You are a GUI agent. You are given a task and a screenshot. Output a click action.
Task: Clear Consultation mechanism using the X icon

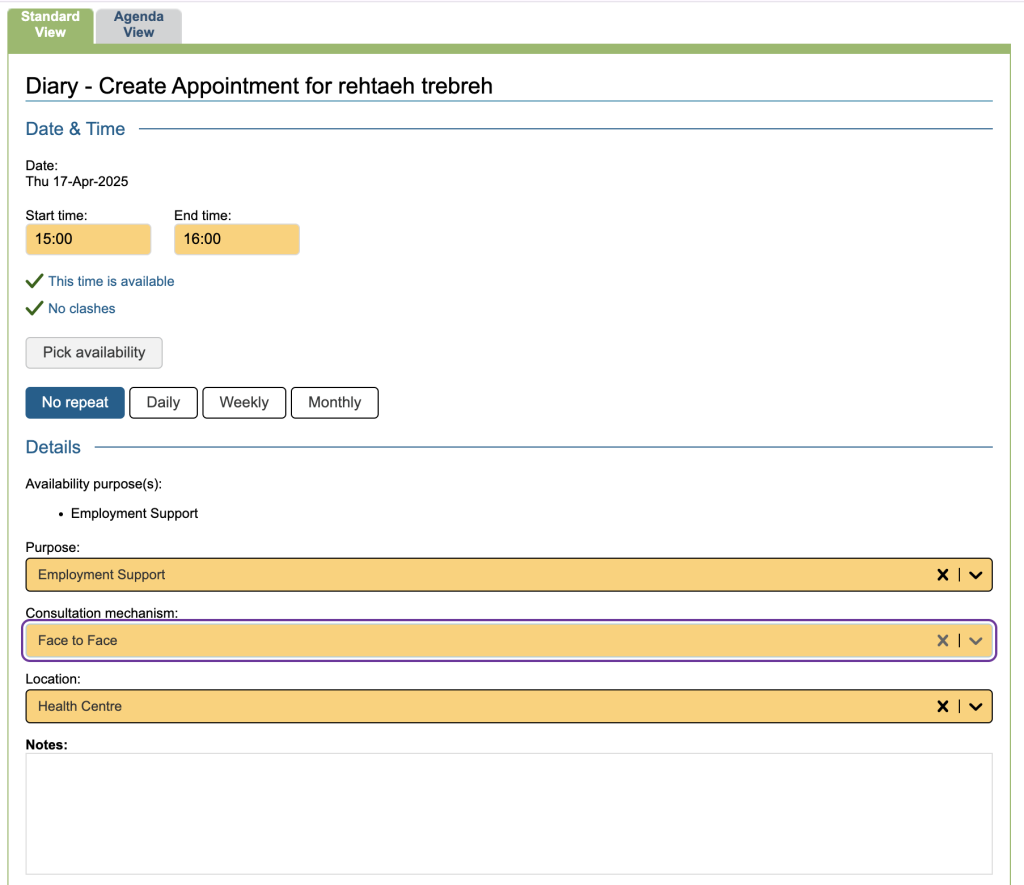click(942, 641)
